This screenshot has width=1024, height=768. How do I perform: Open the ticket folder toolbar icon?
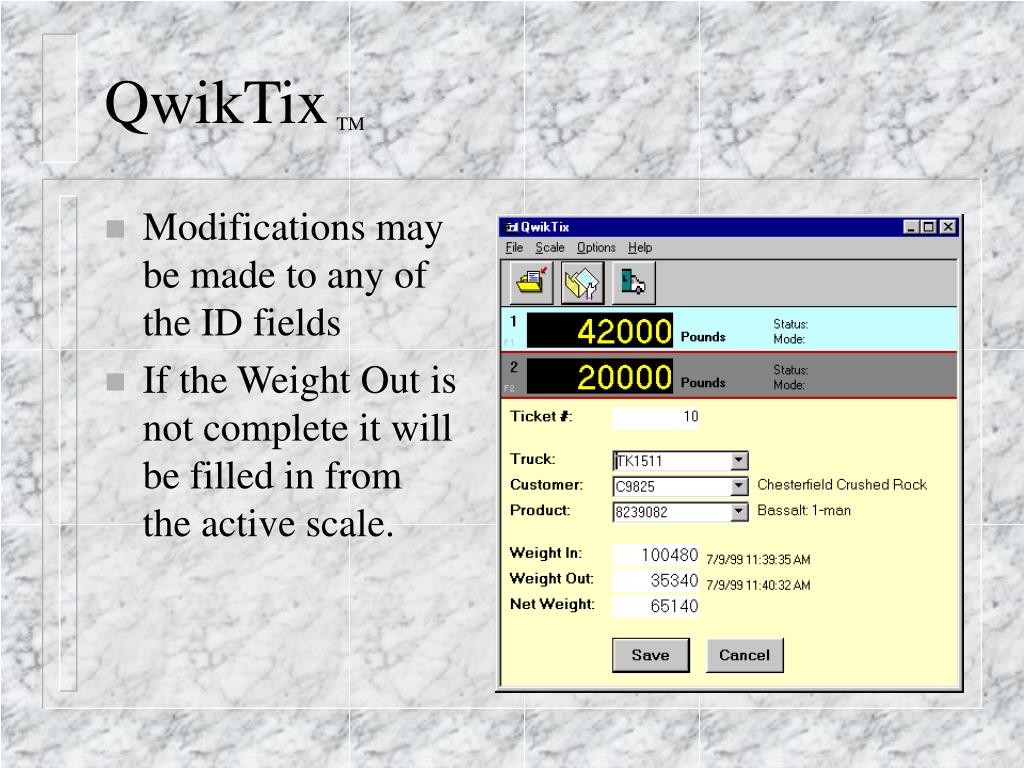[x=531, y=283]
